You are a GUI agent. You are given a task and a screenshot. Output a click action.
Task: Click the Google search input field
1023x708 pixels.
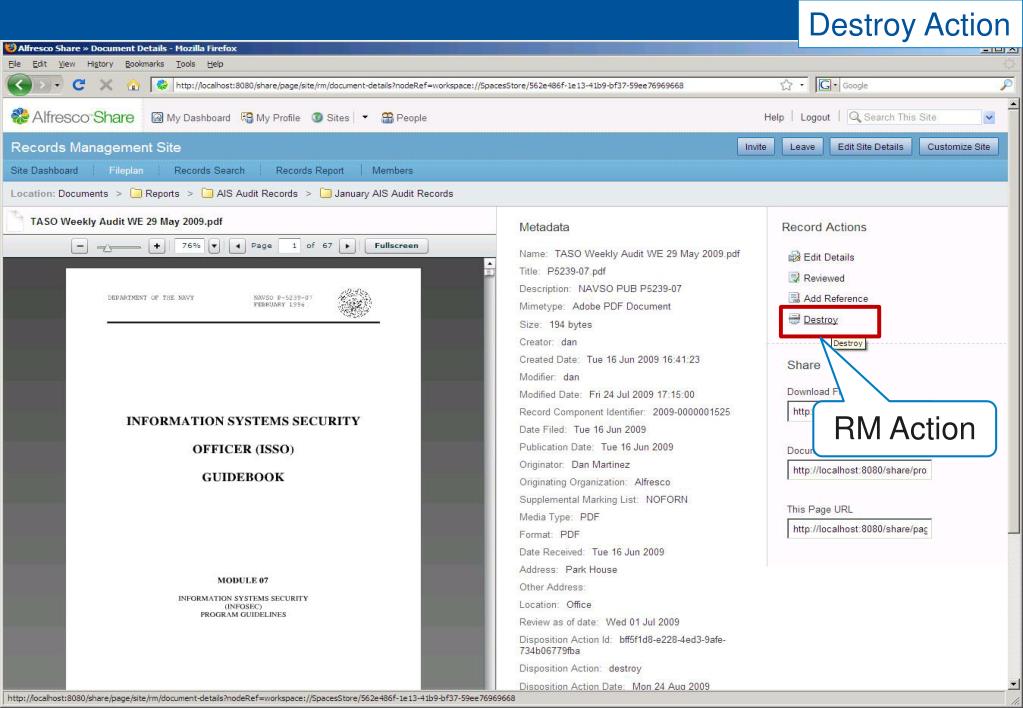coord(920,85)
